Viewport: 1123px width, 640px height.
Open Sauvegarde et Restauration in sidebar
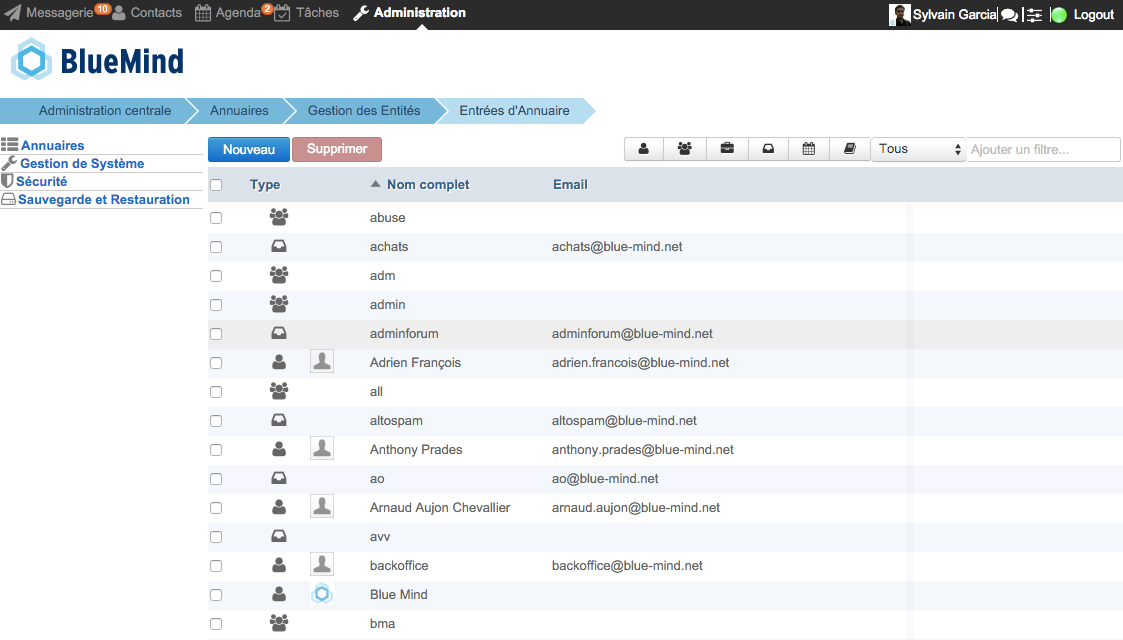(104, 200)
